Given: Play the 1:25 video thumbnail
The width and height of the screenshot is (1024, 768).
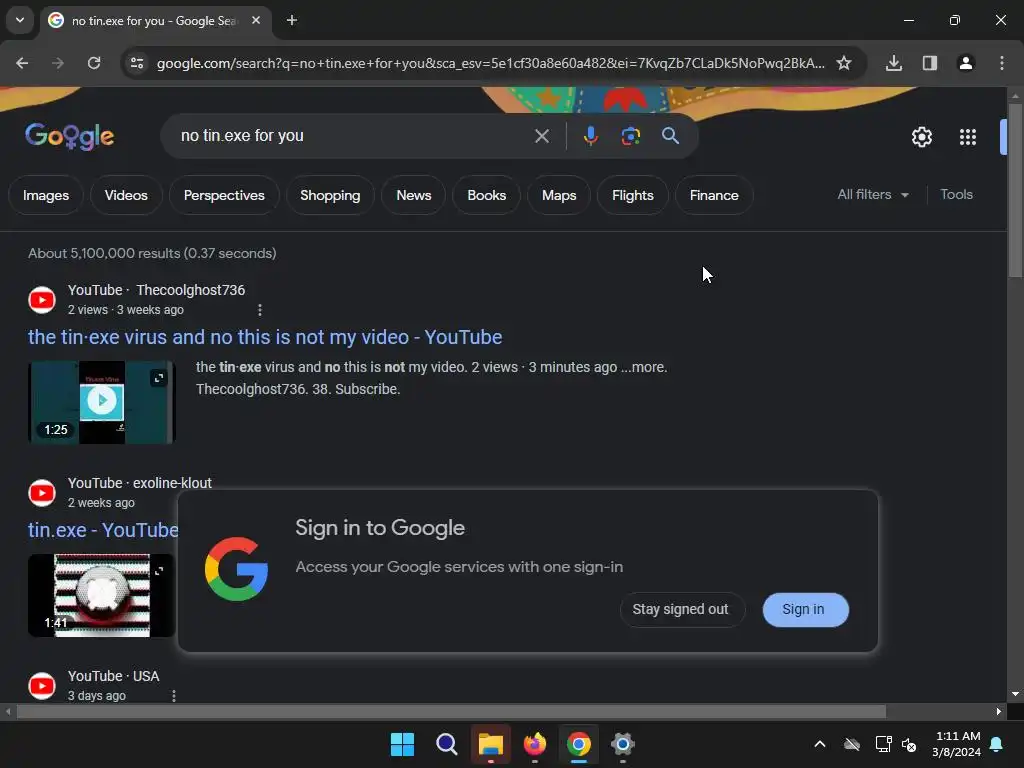Looking at the screenshot, I should 101,402.
